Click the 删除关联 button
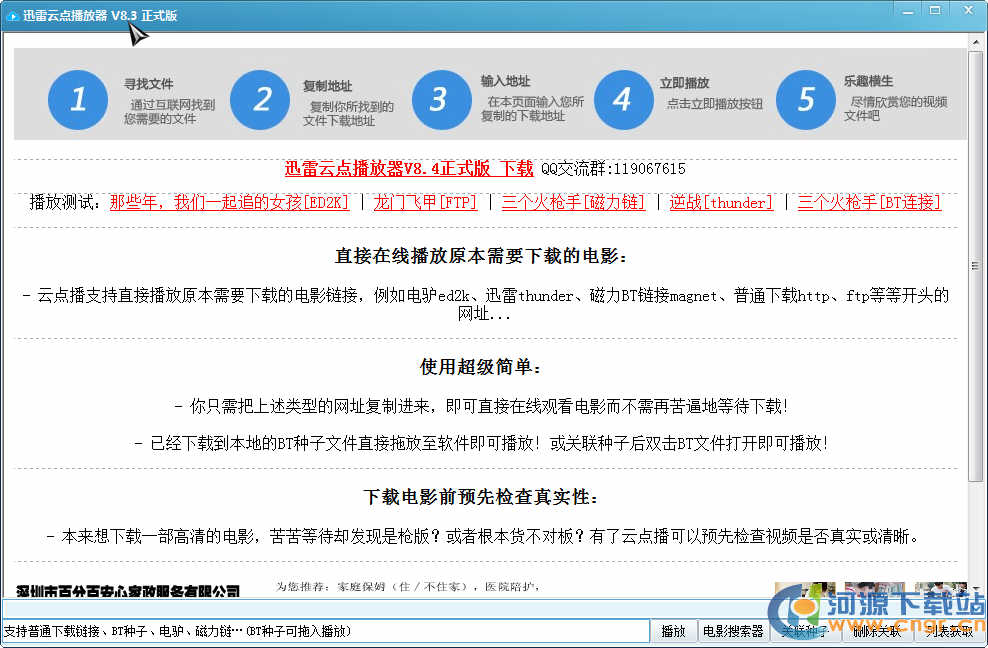988x648 pixels. (876, 631)
